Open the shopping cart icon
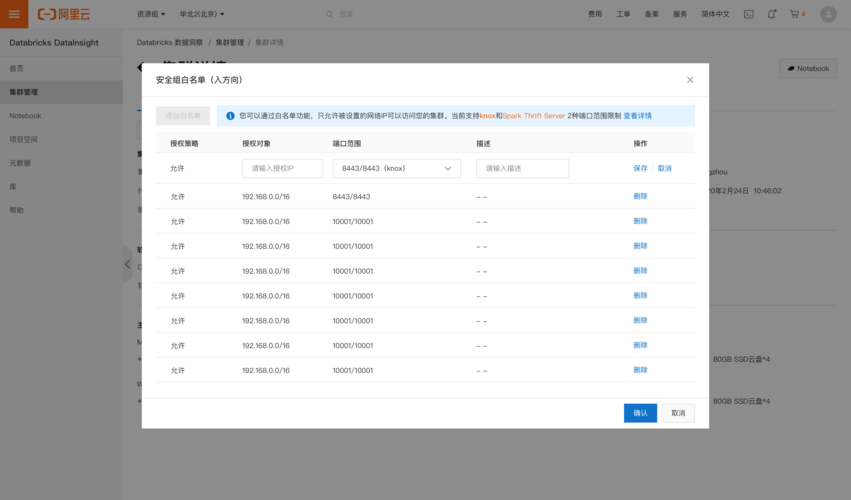 click(x=797, y=15)
